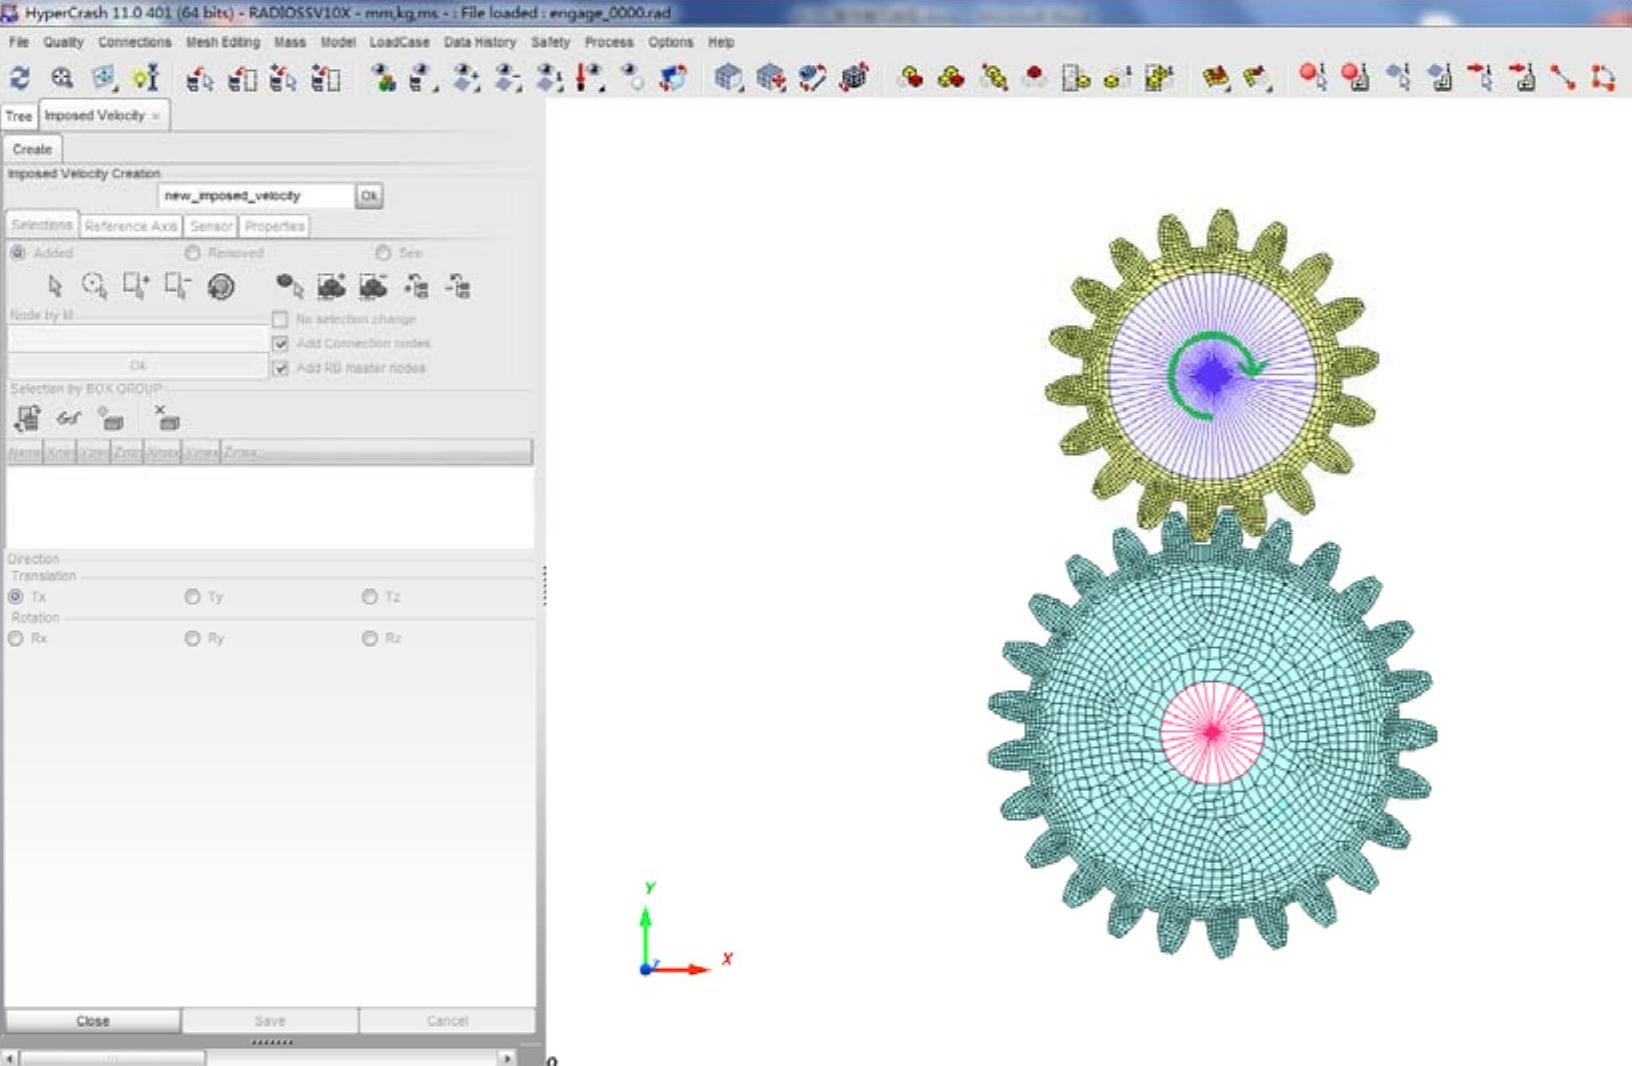This screenshot has width=1632, height=1066.
Task: Click the light bulb info toolbar icon
Action: click(x=146, y=78)
